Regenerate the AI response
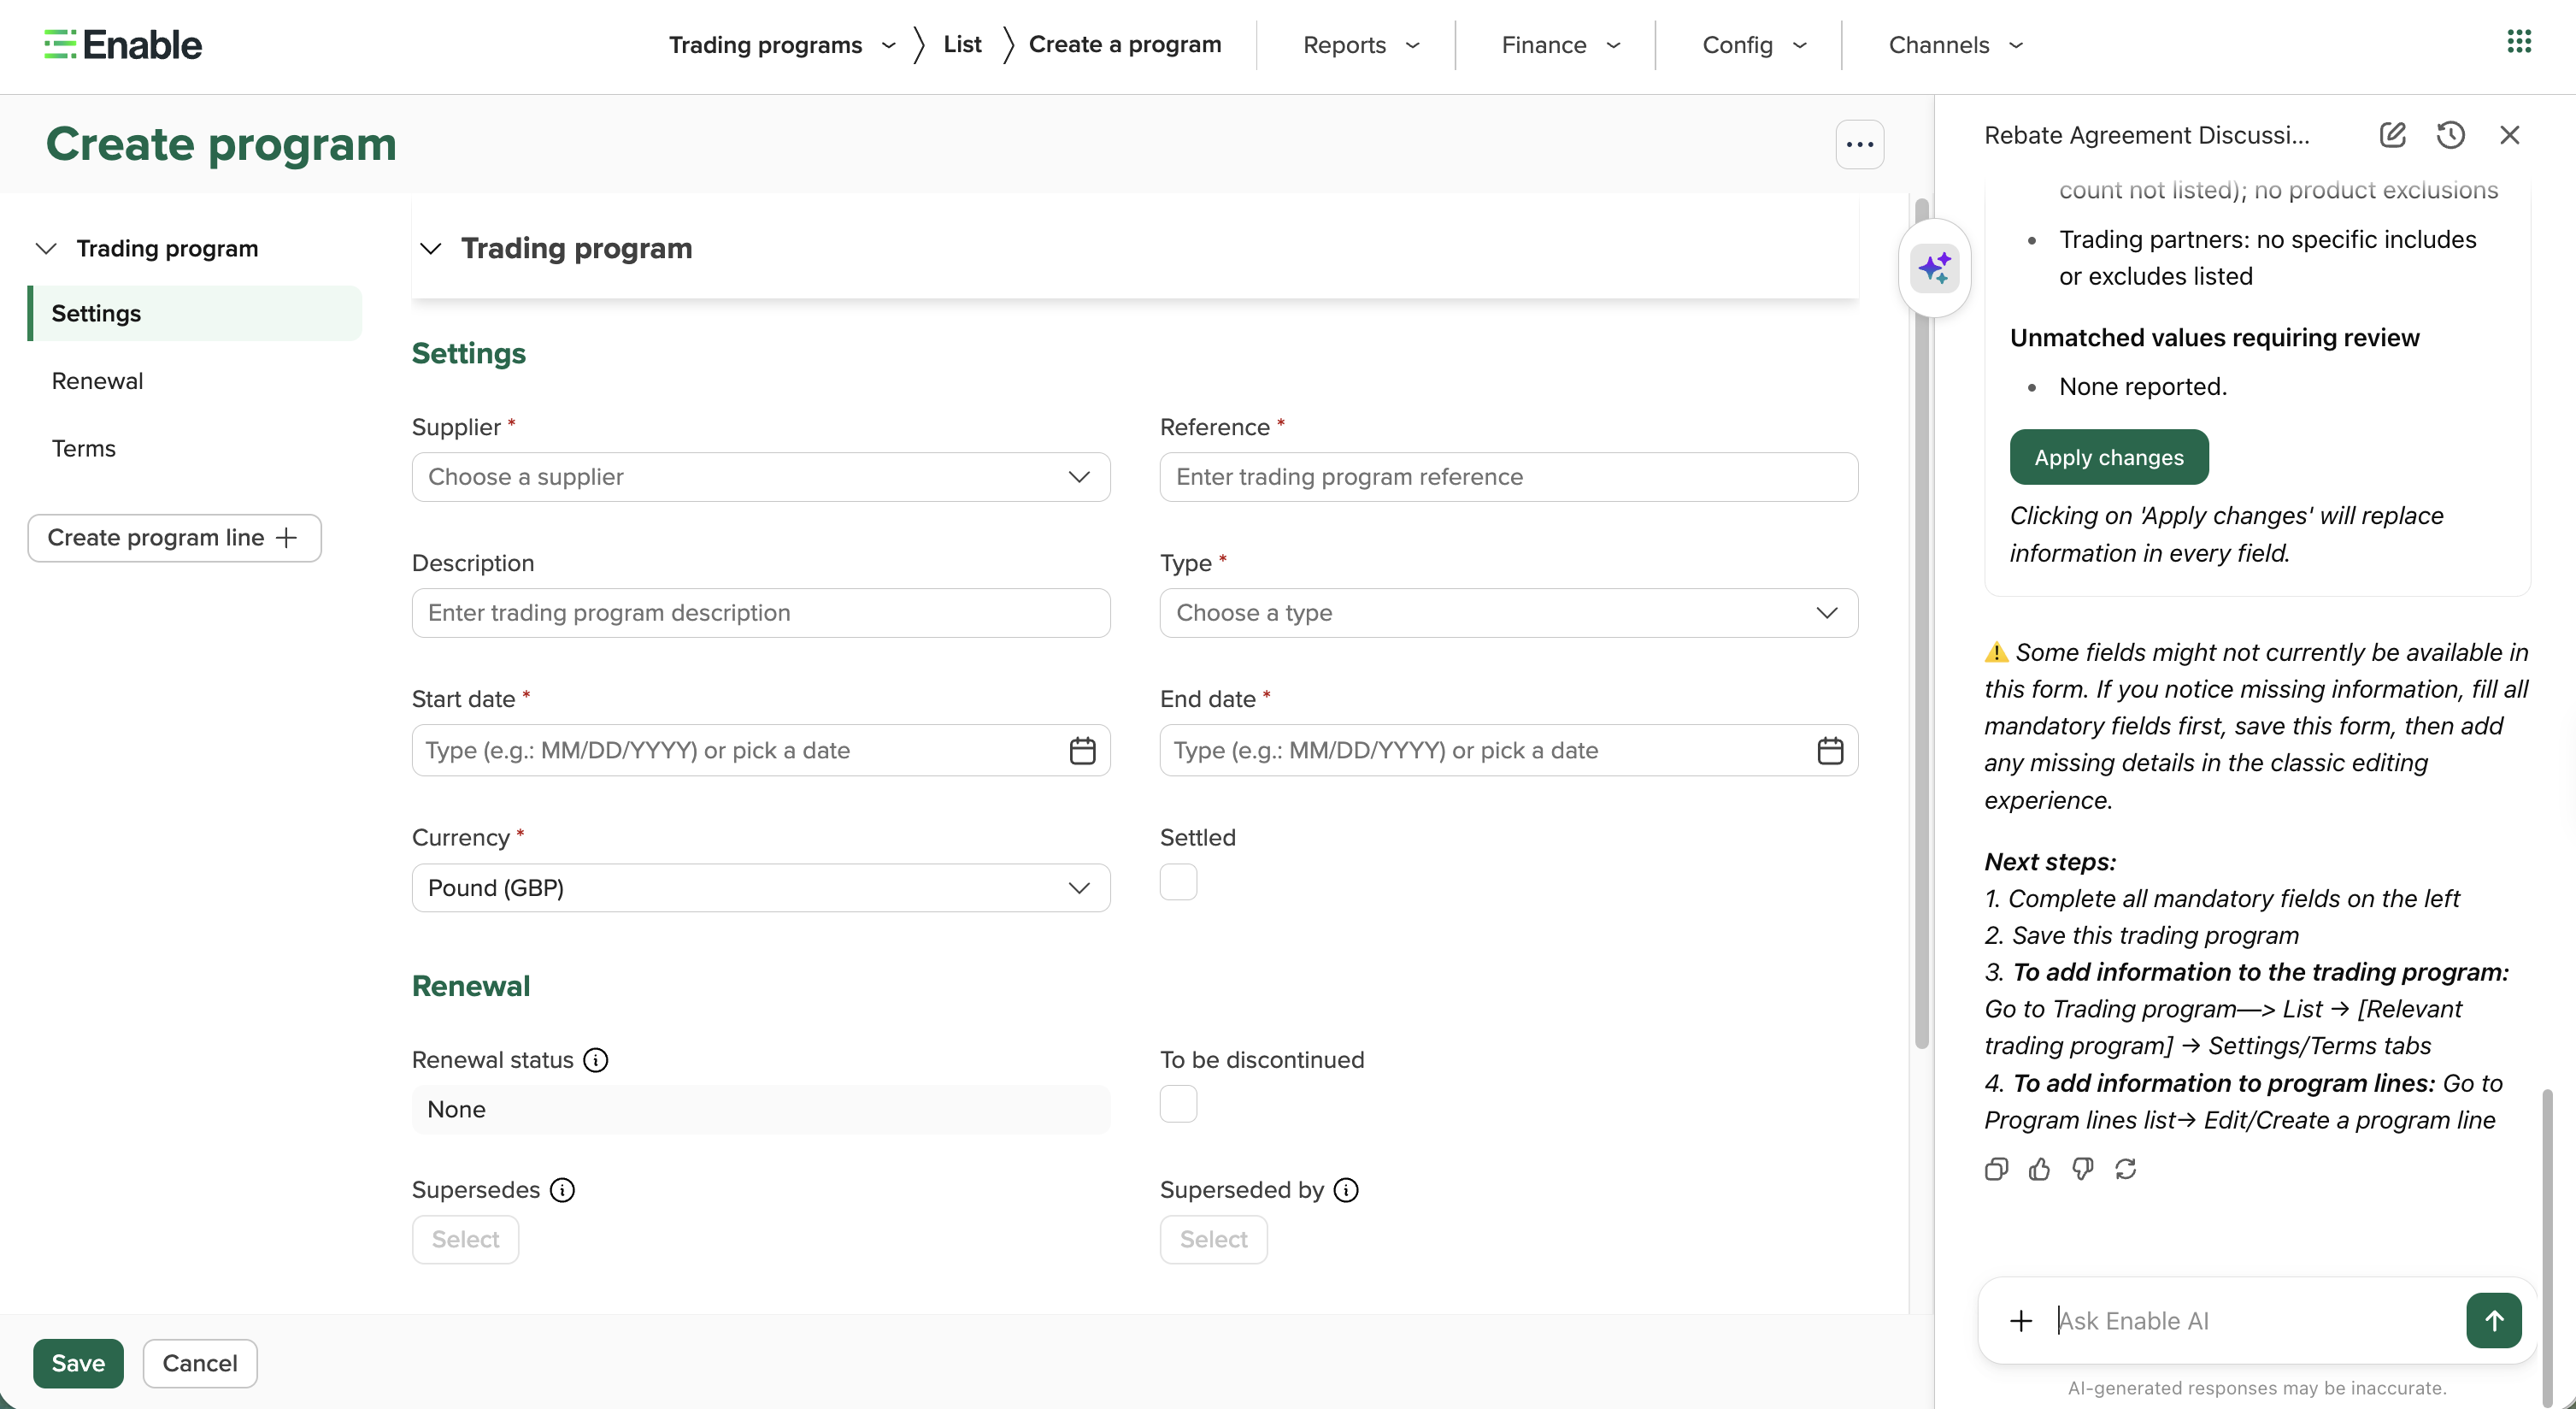Screen dimensions: 2576x1409 click(2125, 1169)
